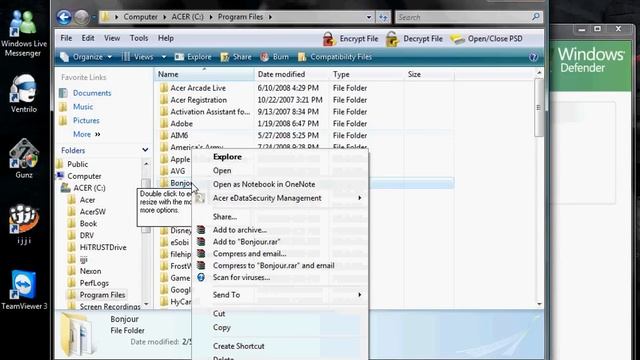The image size is (640, 360).
Task: Select Open as Notebook in OneNote
Action: (x=264, y=184)
